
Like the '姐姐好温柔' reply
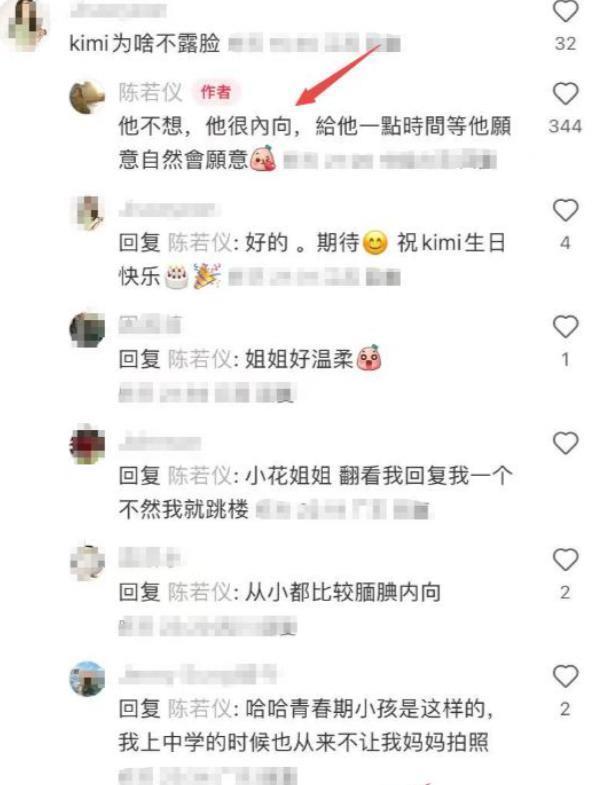[x=565, y=326]
